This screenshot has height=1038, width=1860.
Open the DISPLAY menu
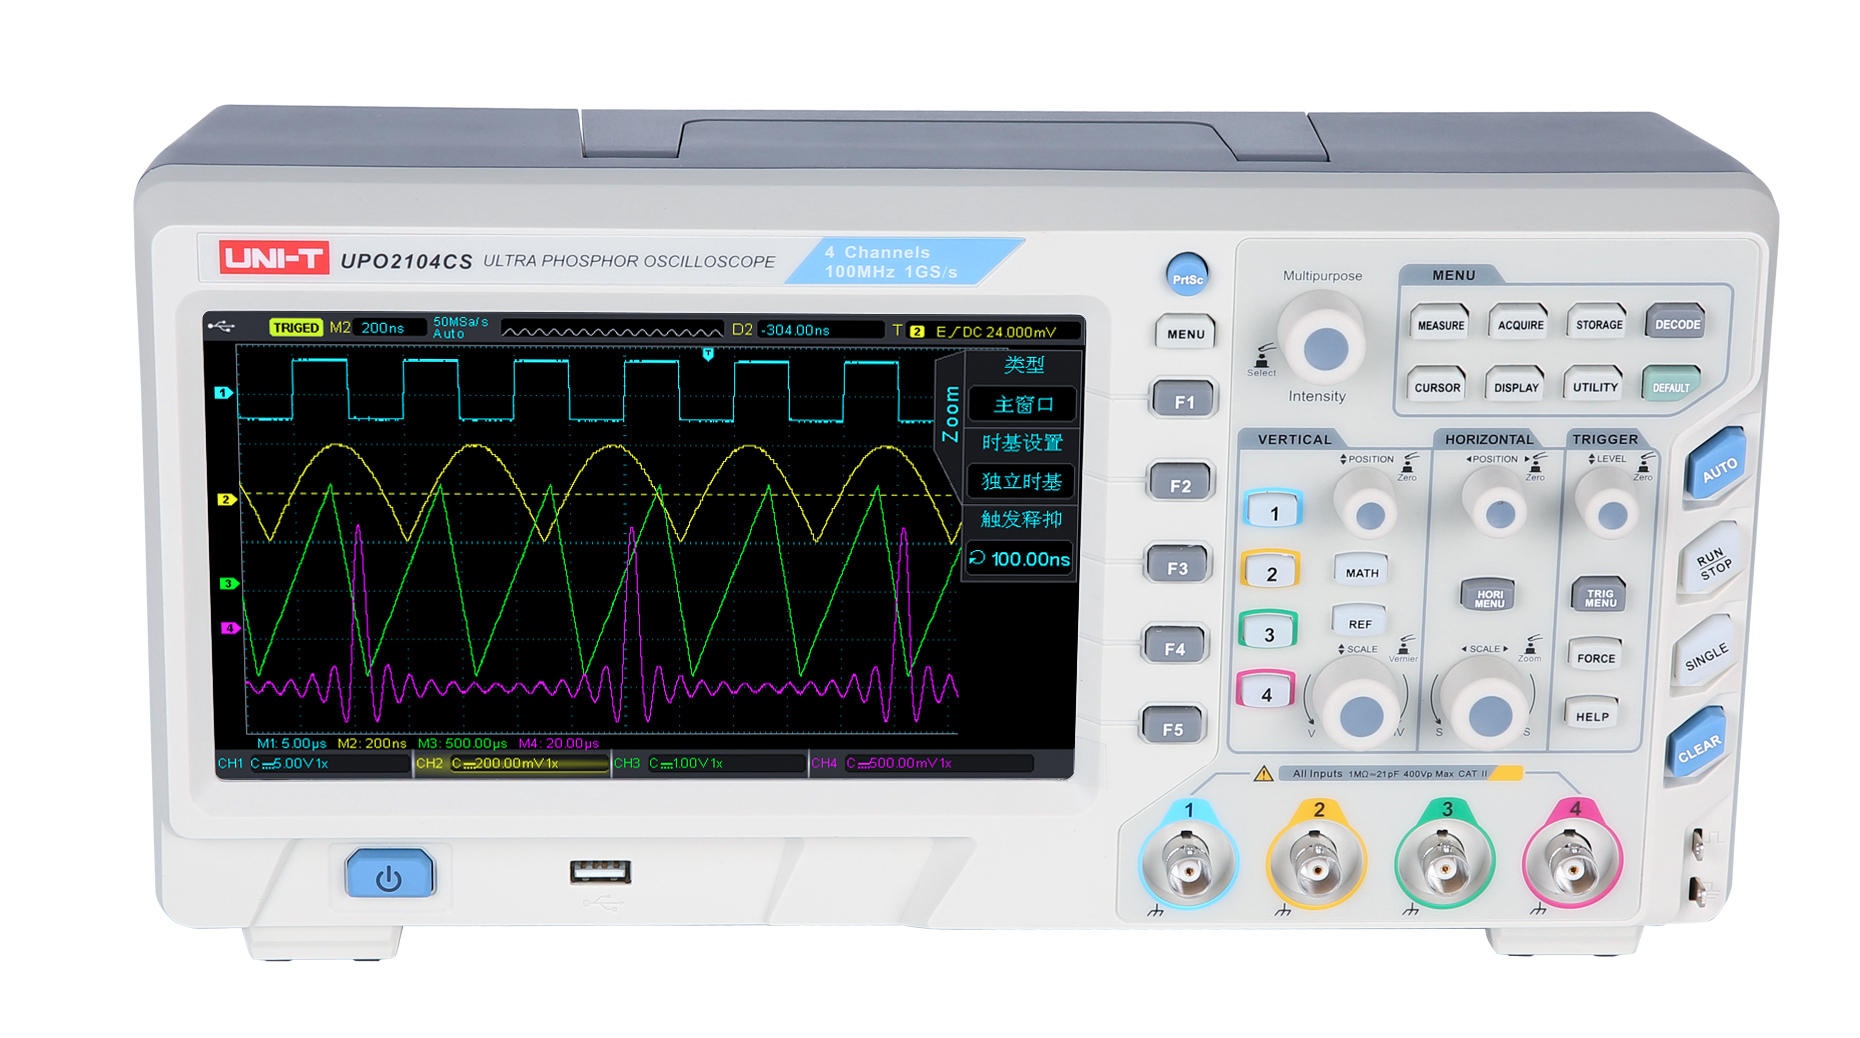[x=1516, y=386]
